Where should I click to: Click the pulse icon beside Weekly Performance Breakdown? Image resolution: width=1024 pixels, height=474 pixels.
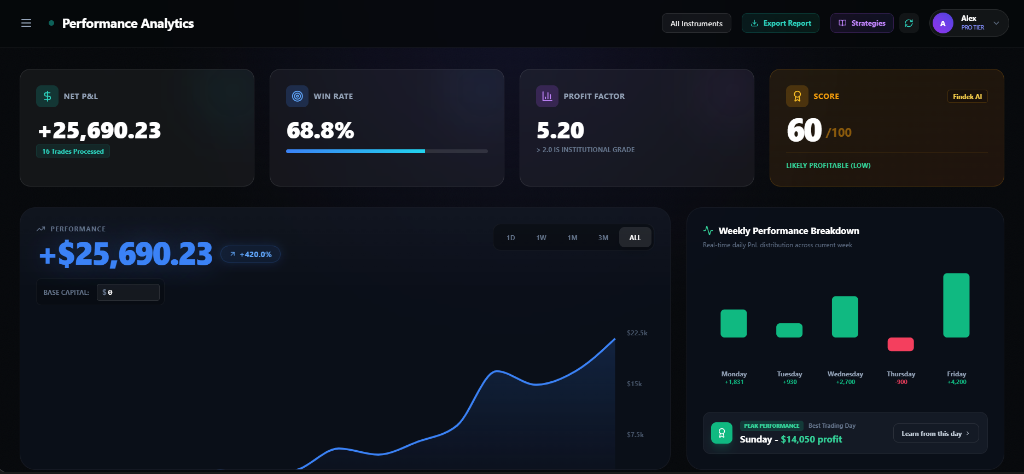(708, 230)
